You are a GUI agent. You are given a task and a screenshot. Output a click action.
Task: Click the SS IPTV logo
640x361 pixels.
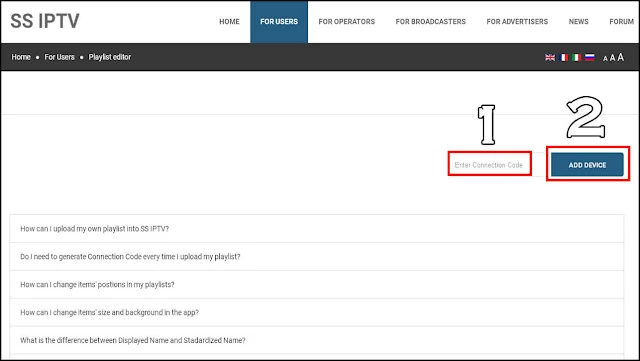click(x=45, y=21)
